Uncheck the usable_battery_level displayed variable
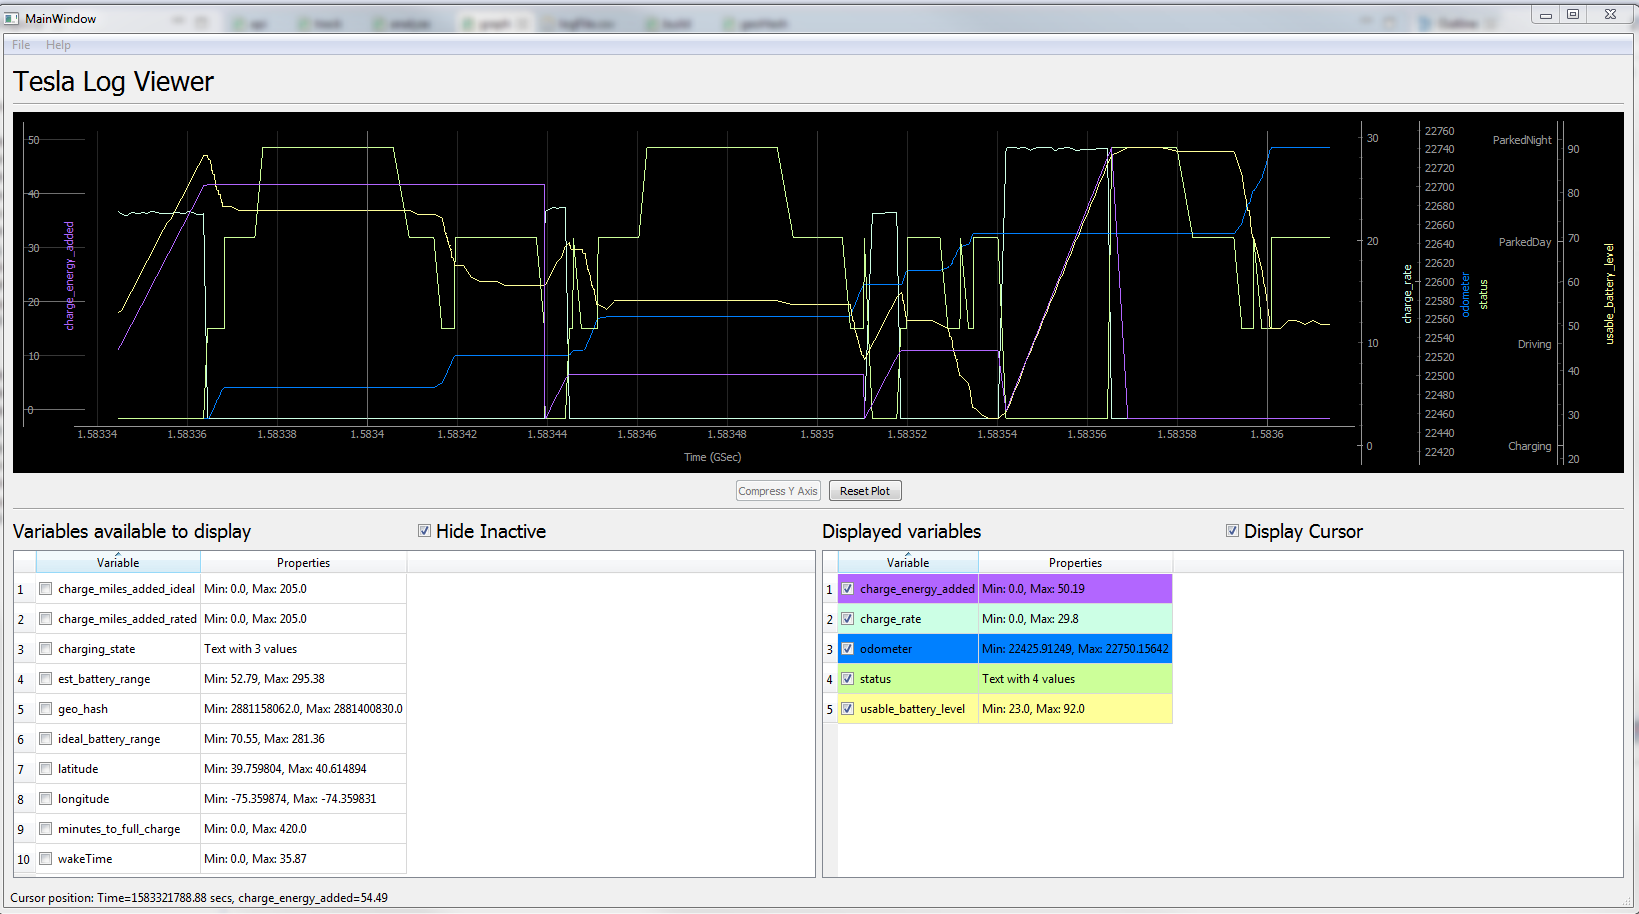1639x914 pixels. click(x=848, y=709)
